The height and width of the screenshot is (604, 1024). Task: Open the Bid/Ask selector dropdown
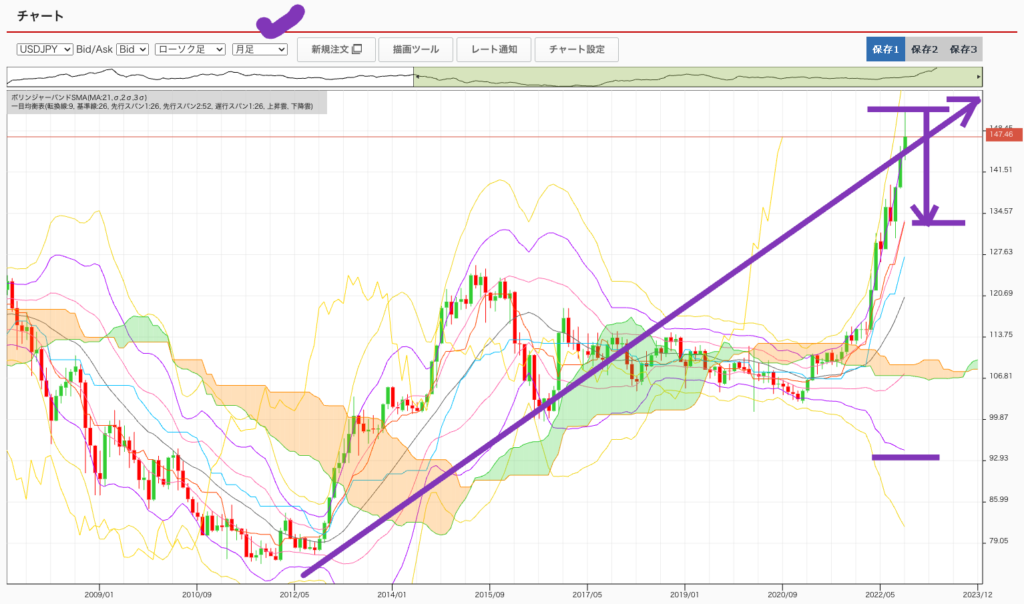click(x=133, y=49)
